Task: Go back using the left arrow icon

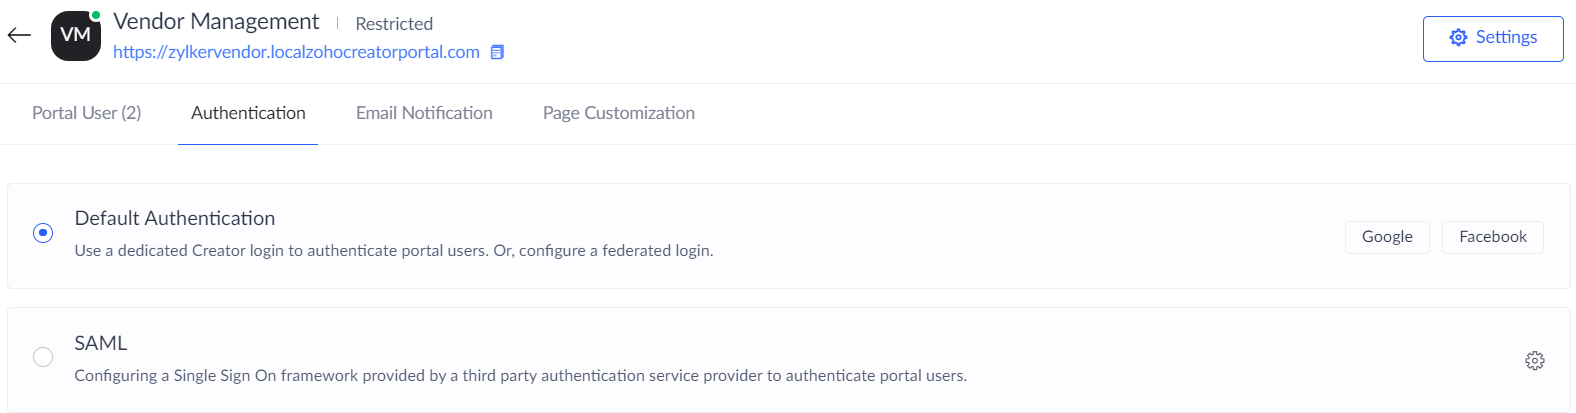Action: click(19, 36)
